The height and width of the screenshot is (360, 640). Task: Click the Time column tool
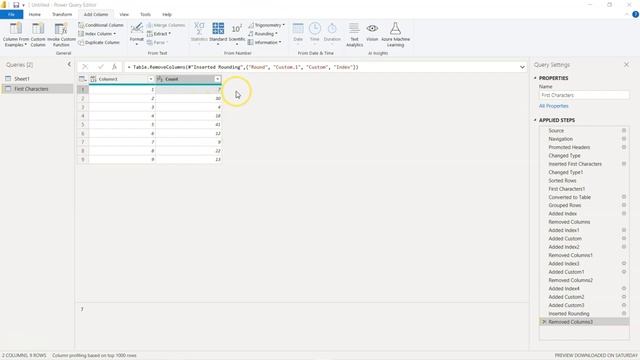314,33
